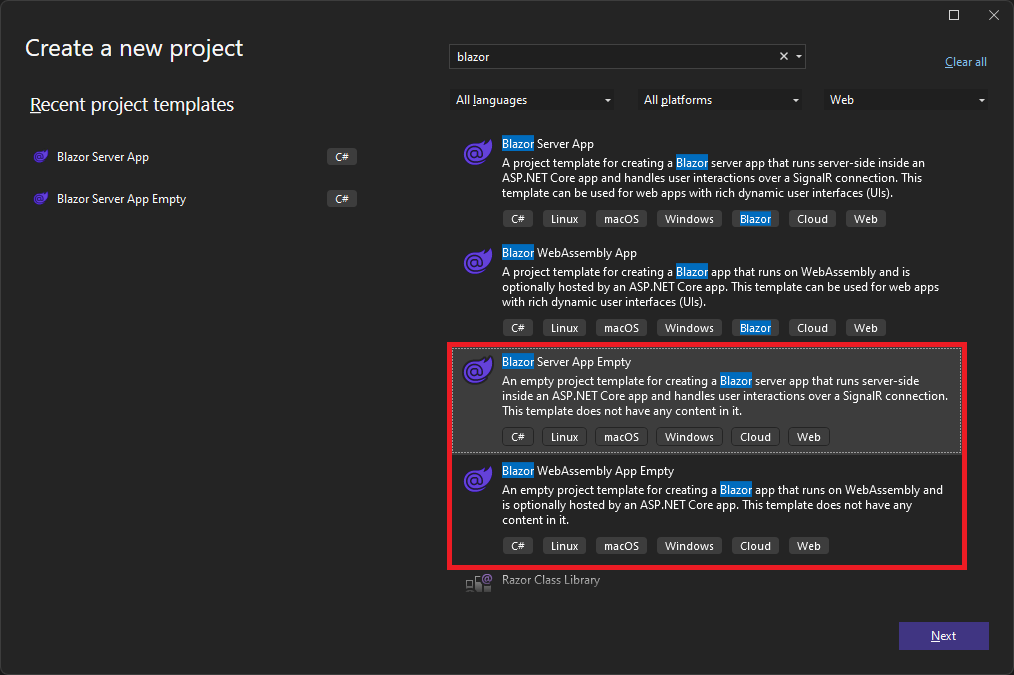Click the Windows tag under Blazor WebAssembly App
The width and height of the screenshot is (1014, 675).
tap(689, 328)
